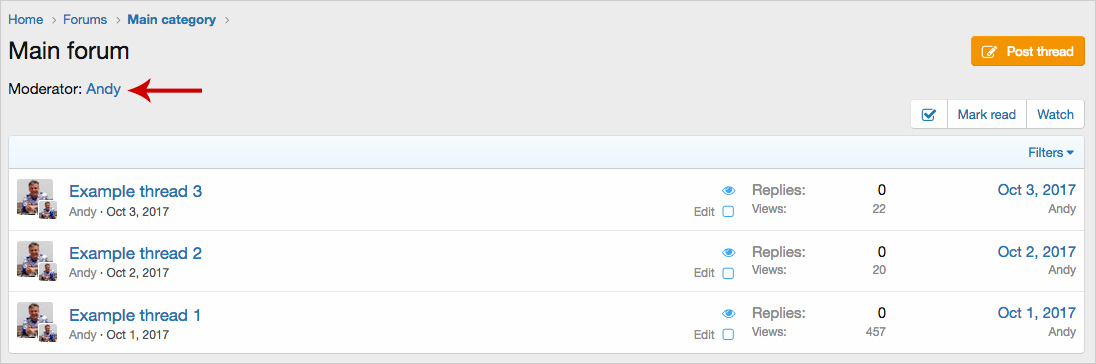Click Andy's avatar beside Example thread 1
This screenshot has height=364, width=1096.
[35, 320]
